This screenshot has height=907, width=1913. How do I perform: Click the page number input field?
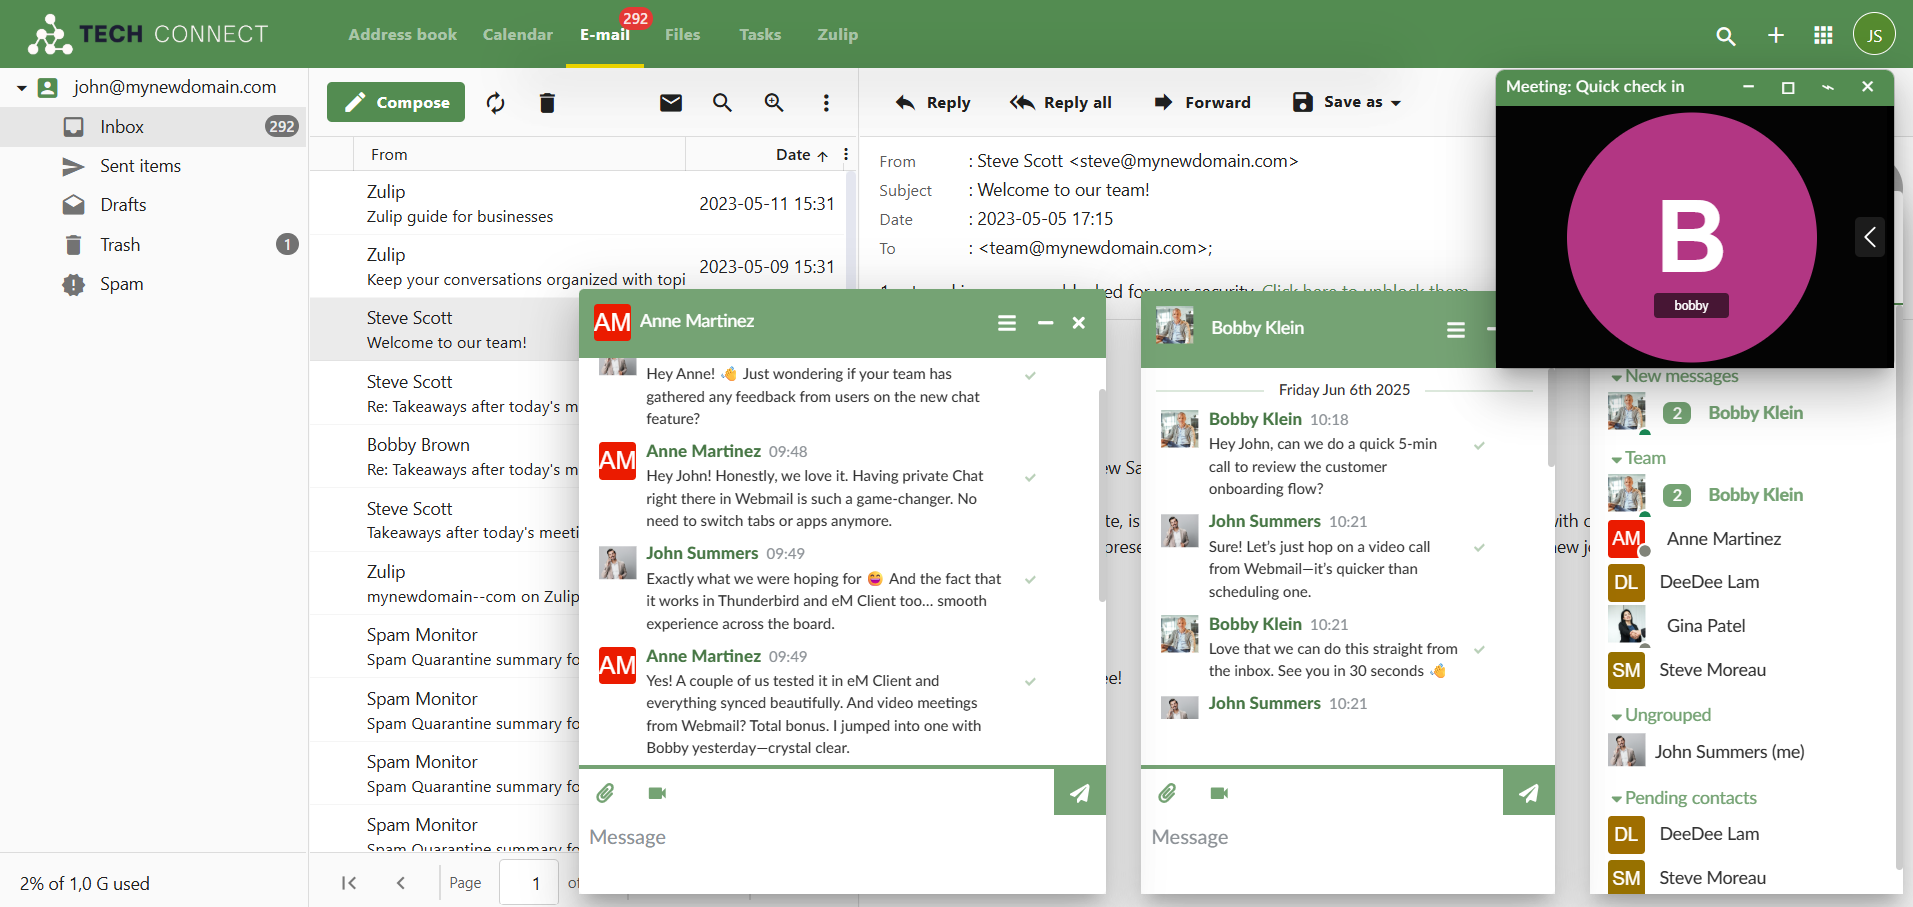528,883
